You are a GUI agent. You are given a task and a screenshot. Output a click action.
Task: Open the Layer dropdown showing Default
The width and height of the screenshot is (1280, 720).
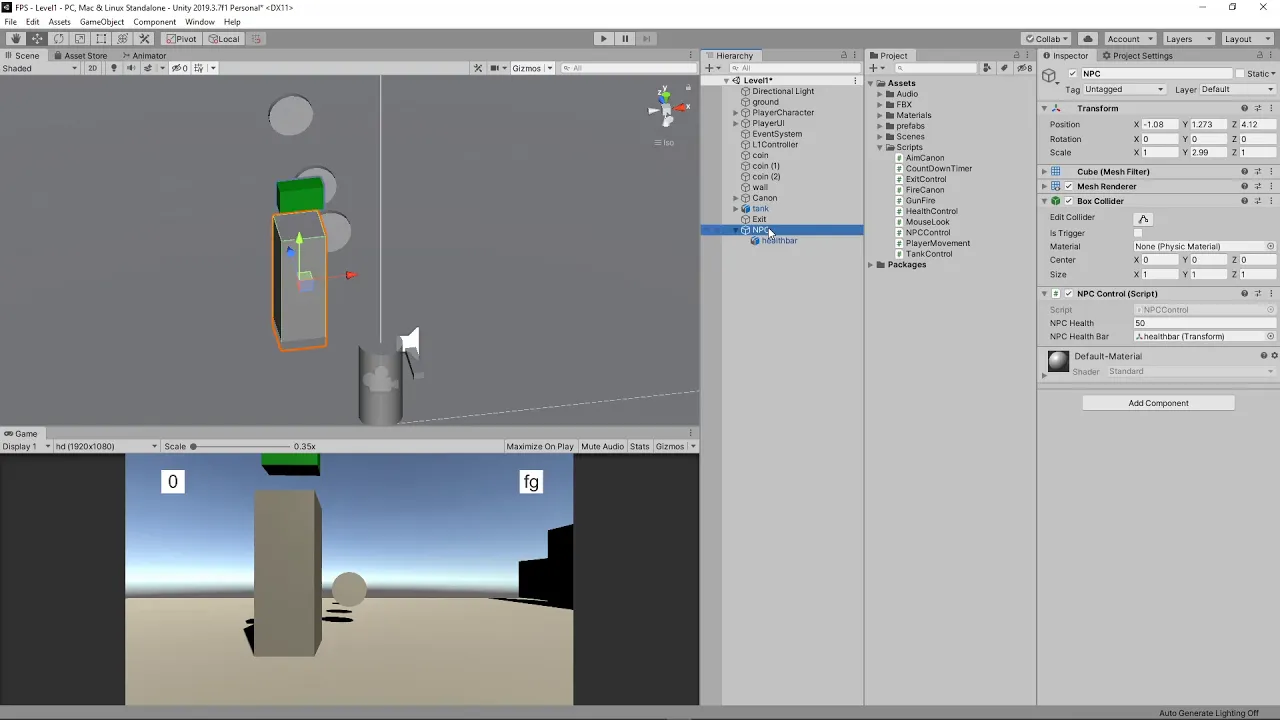pos(1237,90)
